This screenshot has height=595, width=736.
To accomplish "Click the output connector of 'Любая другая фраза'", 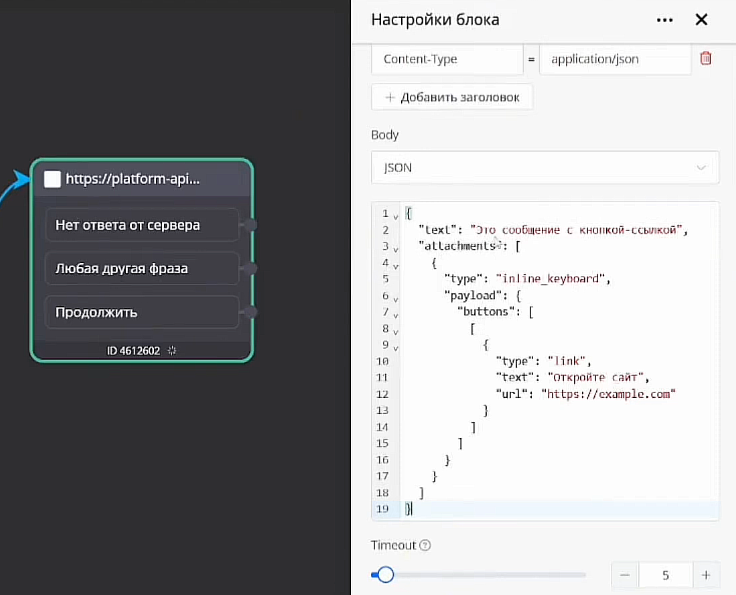I will 250,269.
